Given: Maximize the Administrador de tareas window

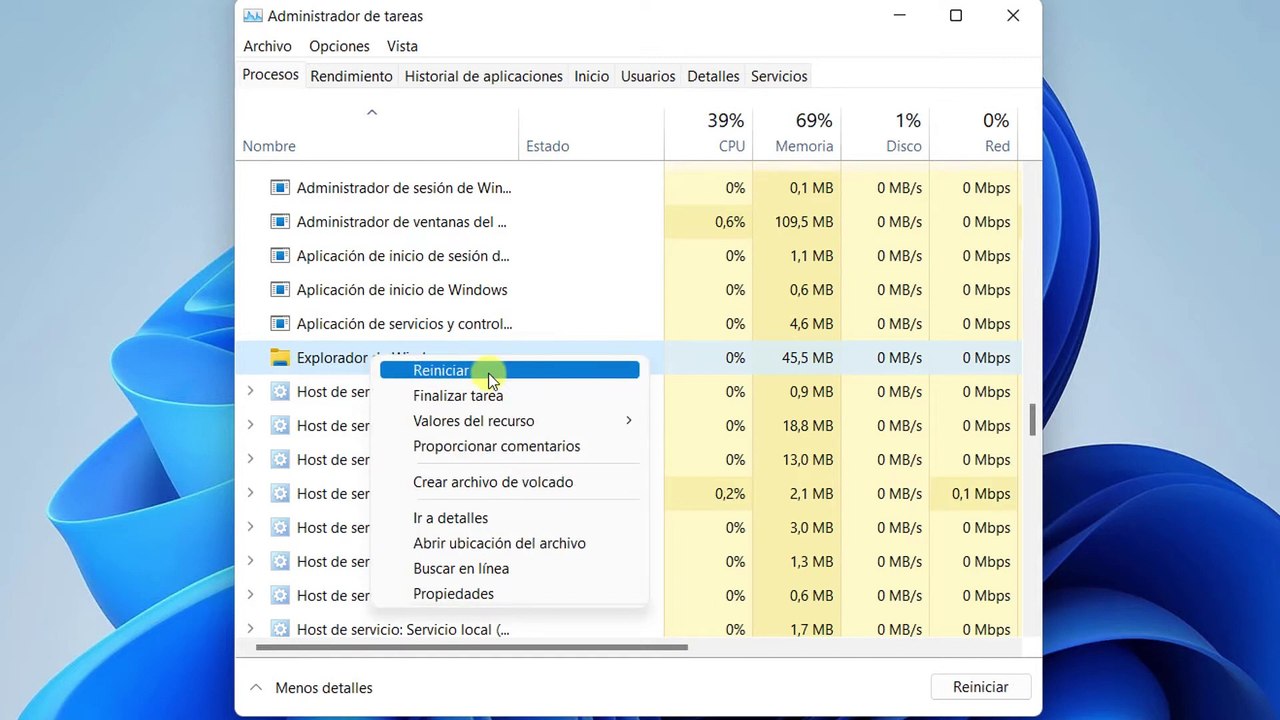Looking at the screenshot, I should 956,16.
